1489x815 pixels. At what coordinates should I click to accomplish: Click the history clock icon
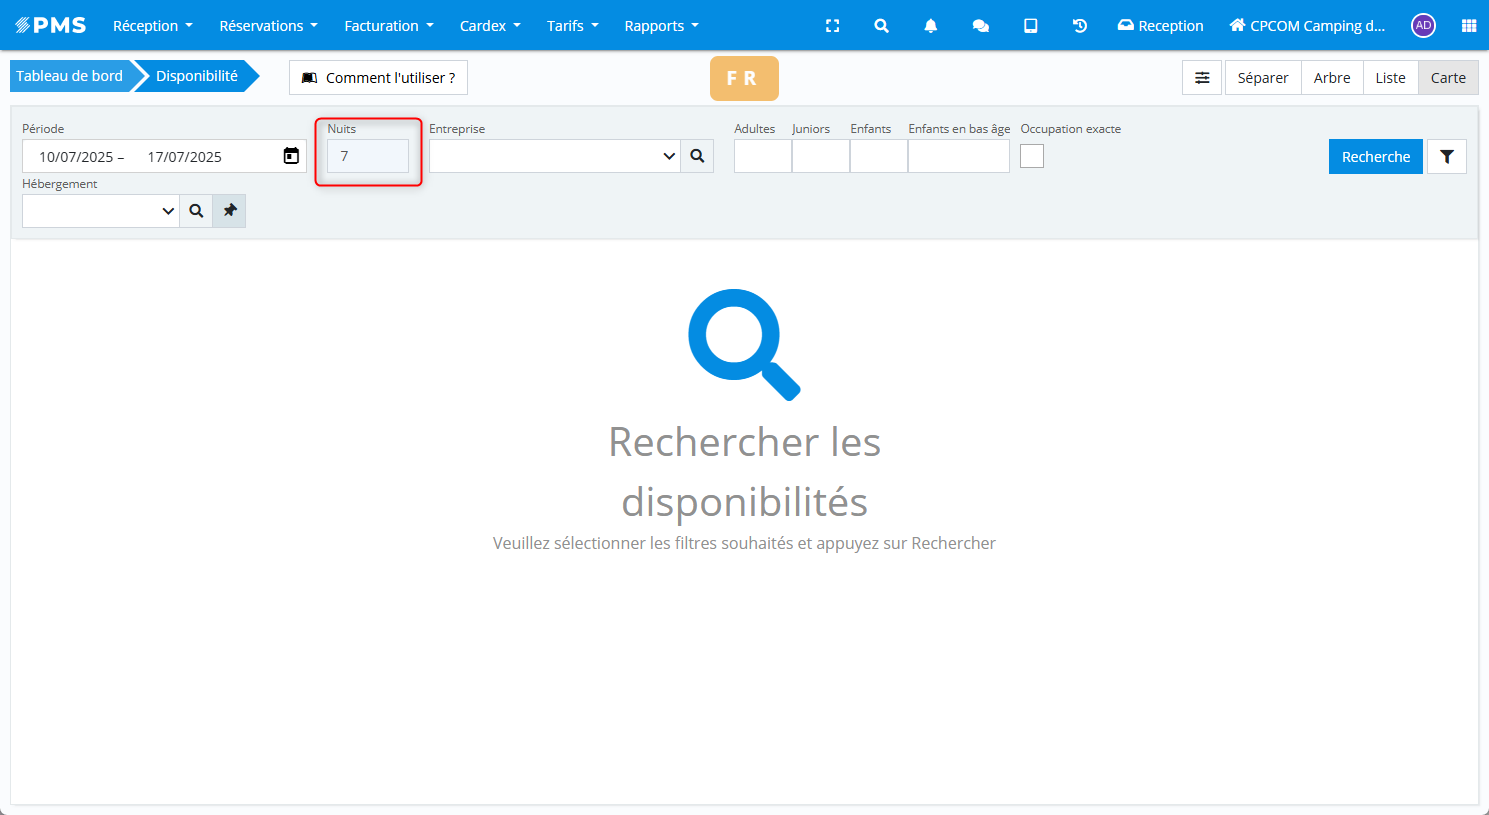coord(1080,26)
